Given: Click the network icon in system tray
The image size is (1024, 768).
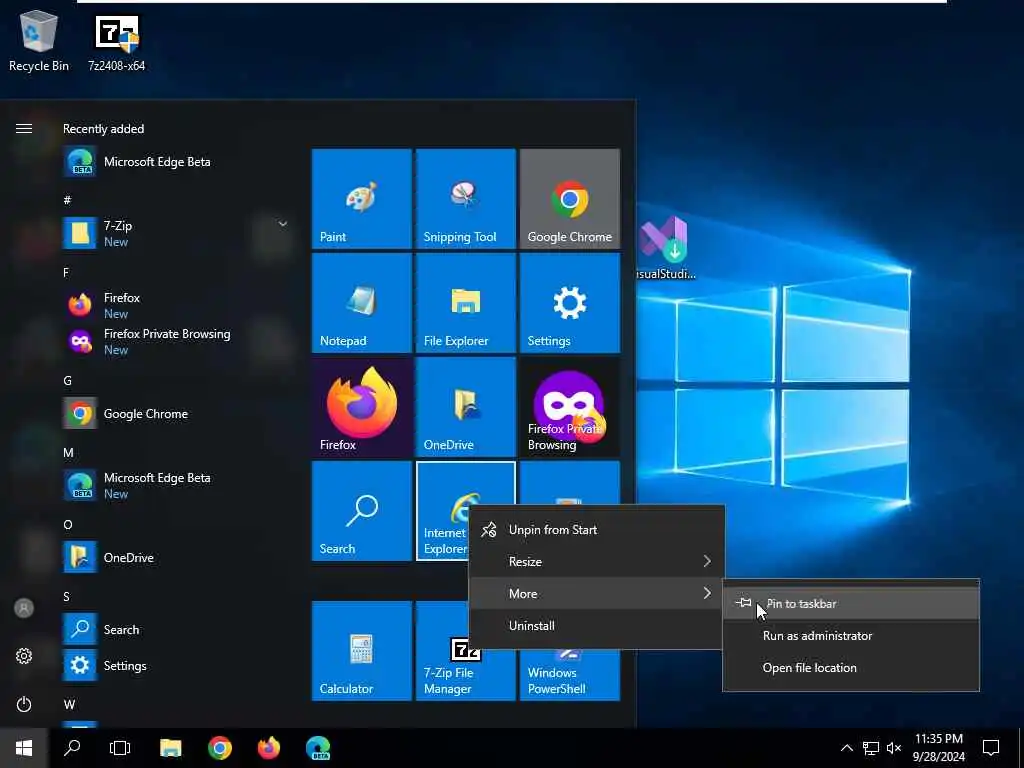Looking at the screenshot, I should [x=871, y=748].
